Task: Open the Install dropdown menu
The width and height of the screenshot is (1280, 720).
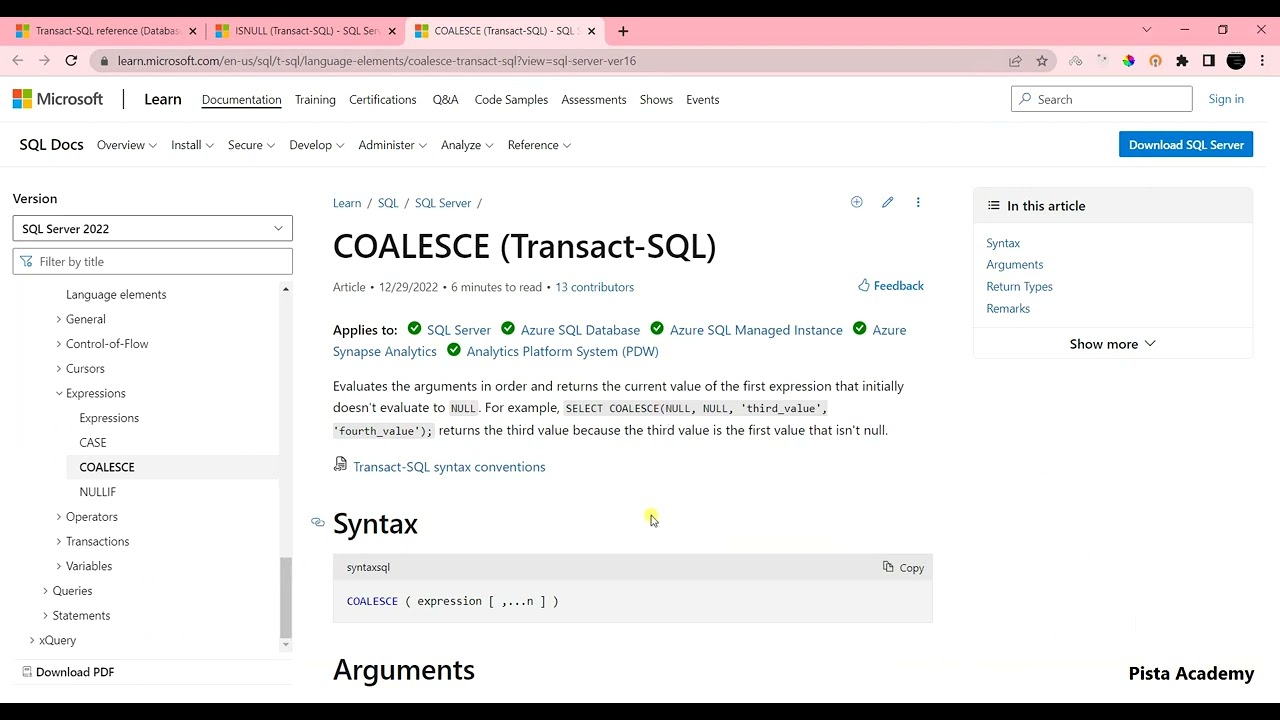Action: [x=193, y=145]
